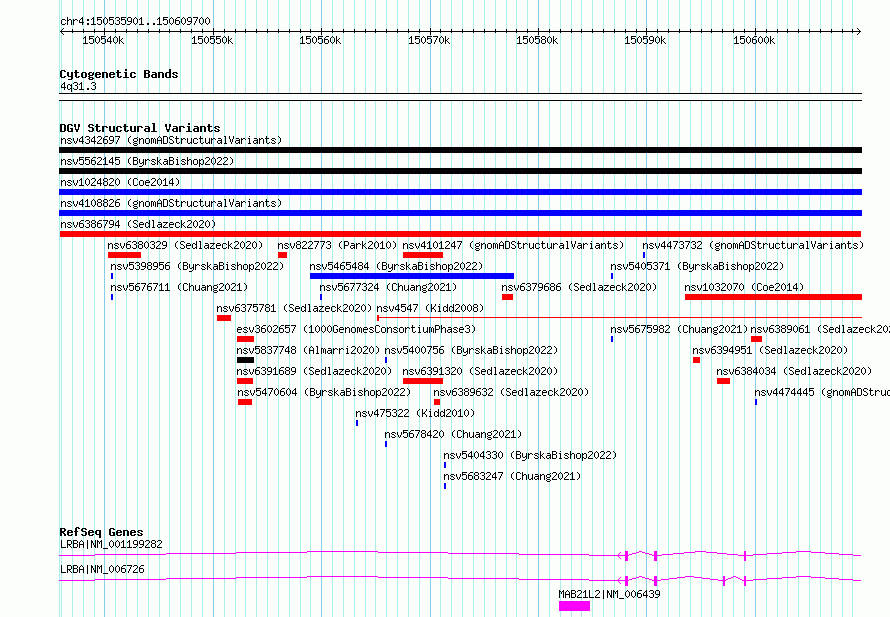The image size is (890, 617).
Task: Click nsv5405371 (ByrskaBishop2022) label
Action: pyautogui.click(x=697, y=266)
